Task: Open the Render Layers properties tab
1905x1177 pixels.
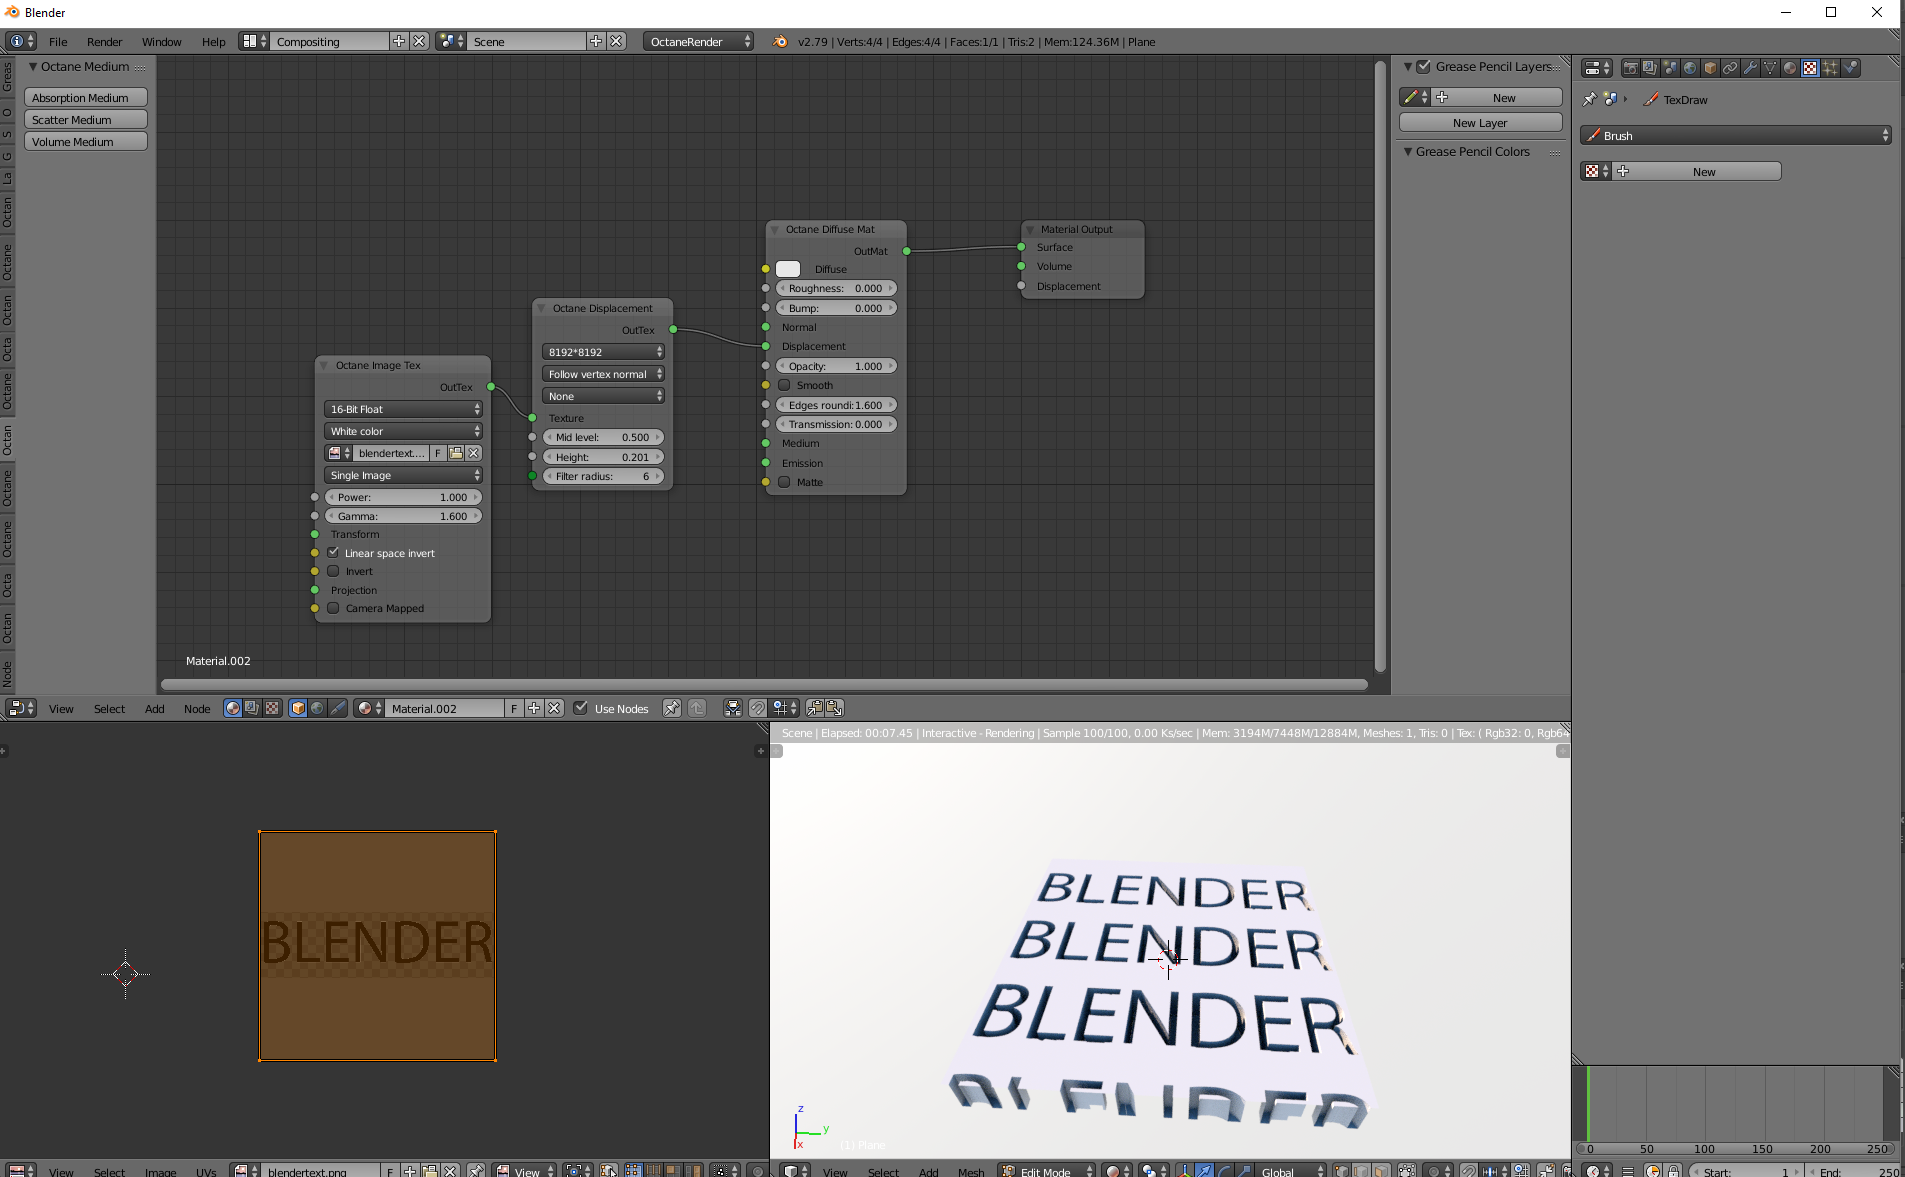Action: tap(1650, 68)
